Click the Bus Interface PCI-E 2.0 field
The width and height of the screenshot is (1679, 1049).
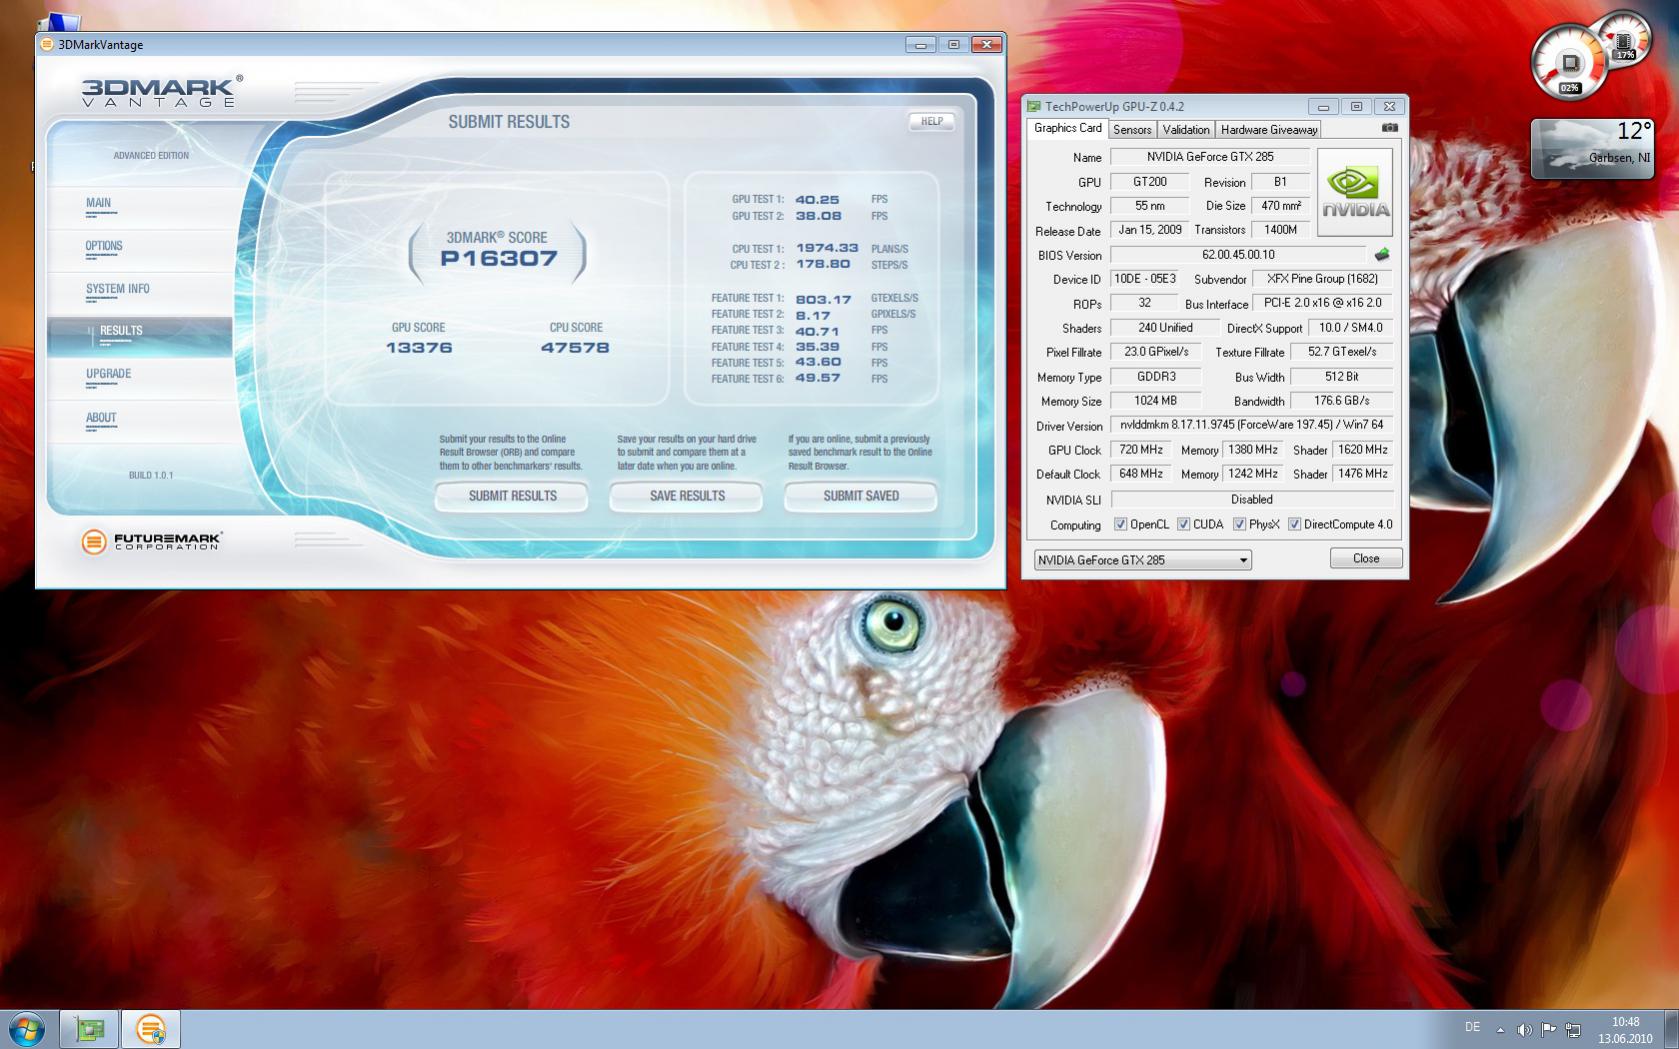pos(1322,303)
